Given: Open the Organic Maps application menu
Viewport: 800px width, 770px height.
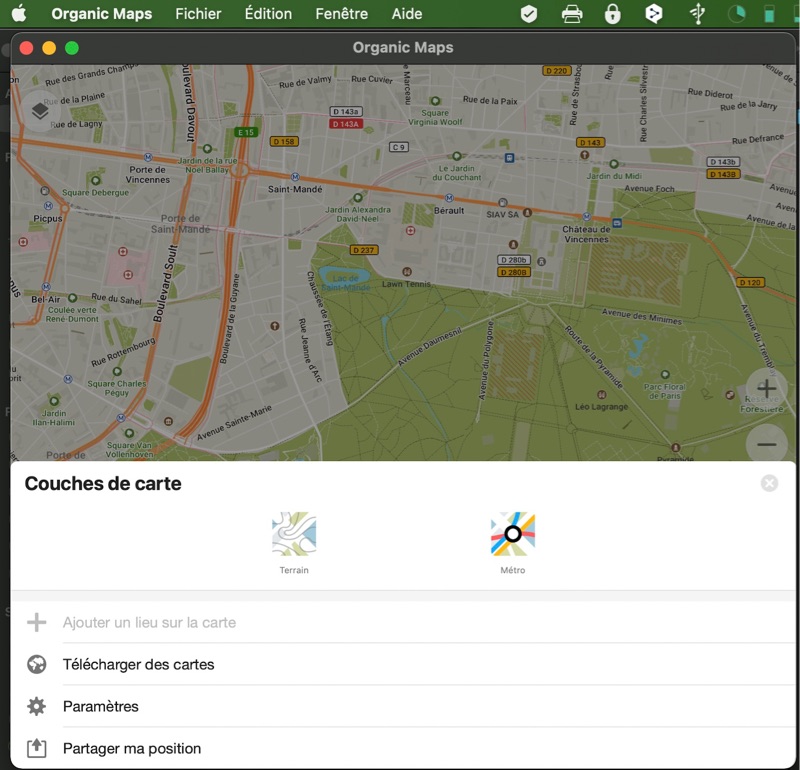Looking at the screenshot, I should click(102, 14).
